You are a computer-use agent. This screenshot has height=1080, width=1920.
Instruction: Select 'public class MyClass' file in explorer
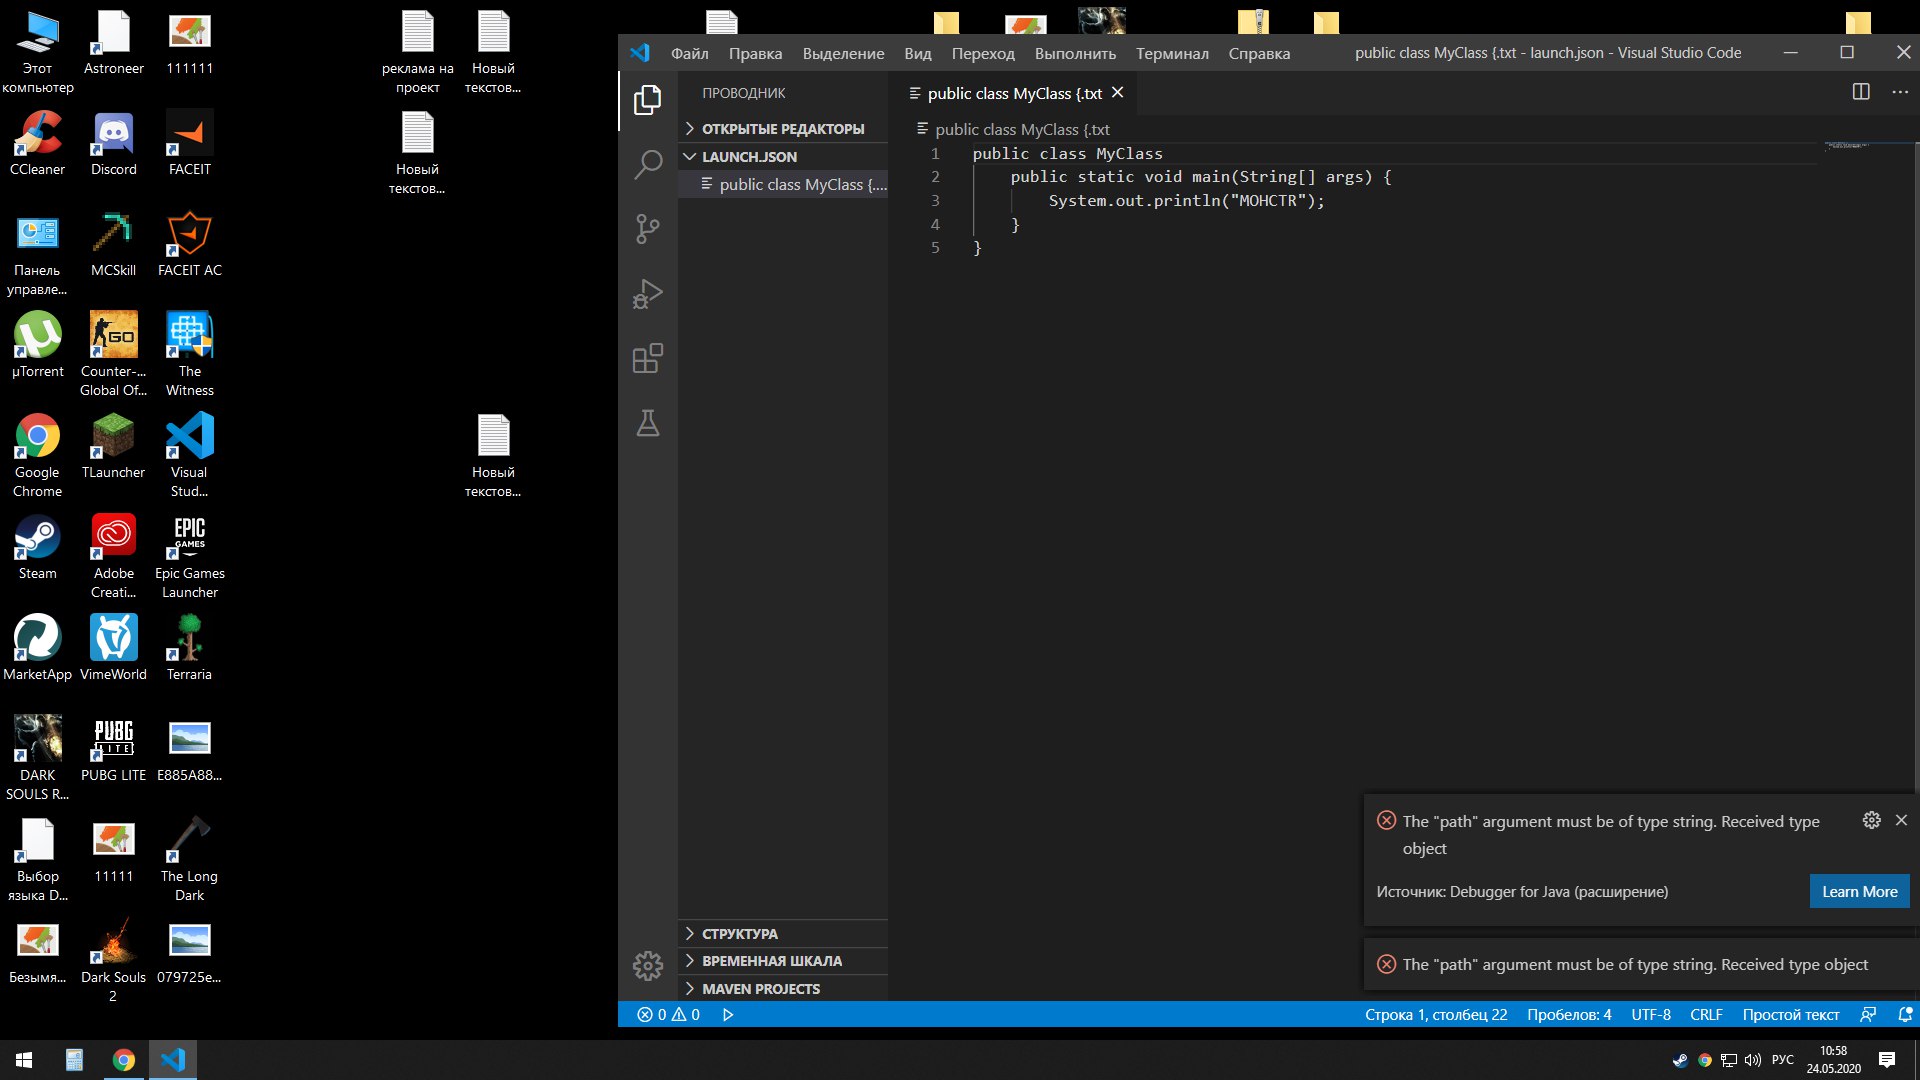coord(783,184)
